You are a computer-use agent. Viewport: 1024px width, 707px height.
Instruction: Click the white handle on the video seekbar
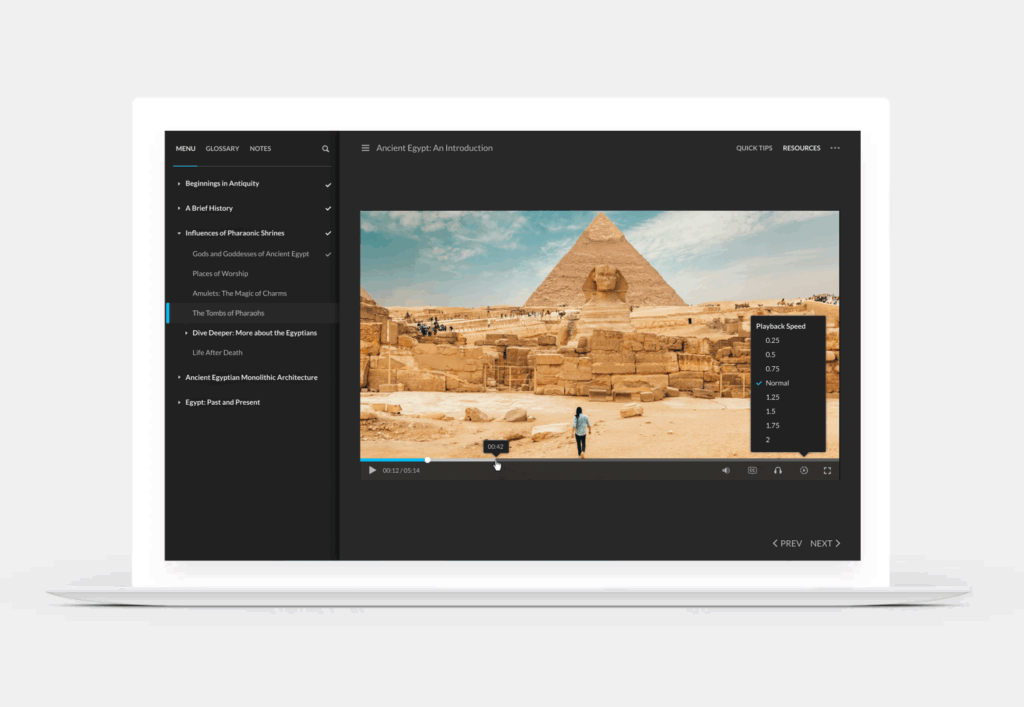point(427,460)
